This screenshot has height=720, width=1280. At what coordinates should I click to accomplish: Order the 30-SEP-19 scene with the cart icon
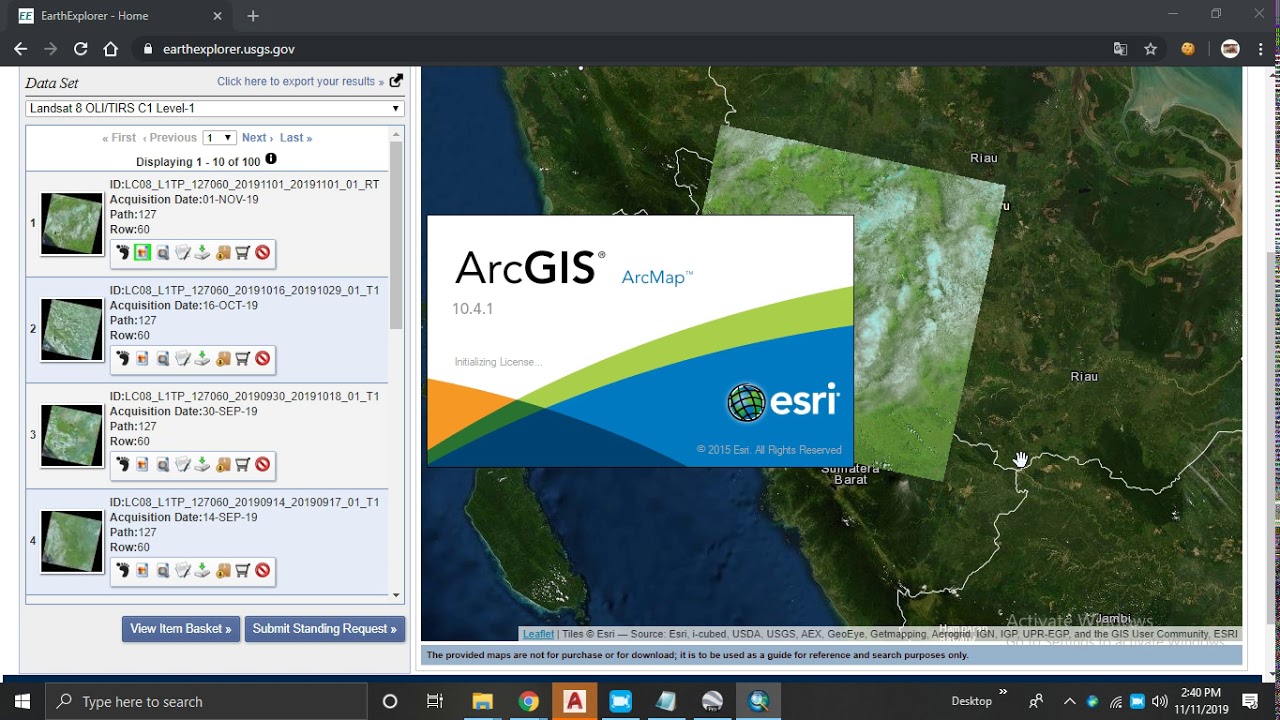click(x=242, y=465)
